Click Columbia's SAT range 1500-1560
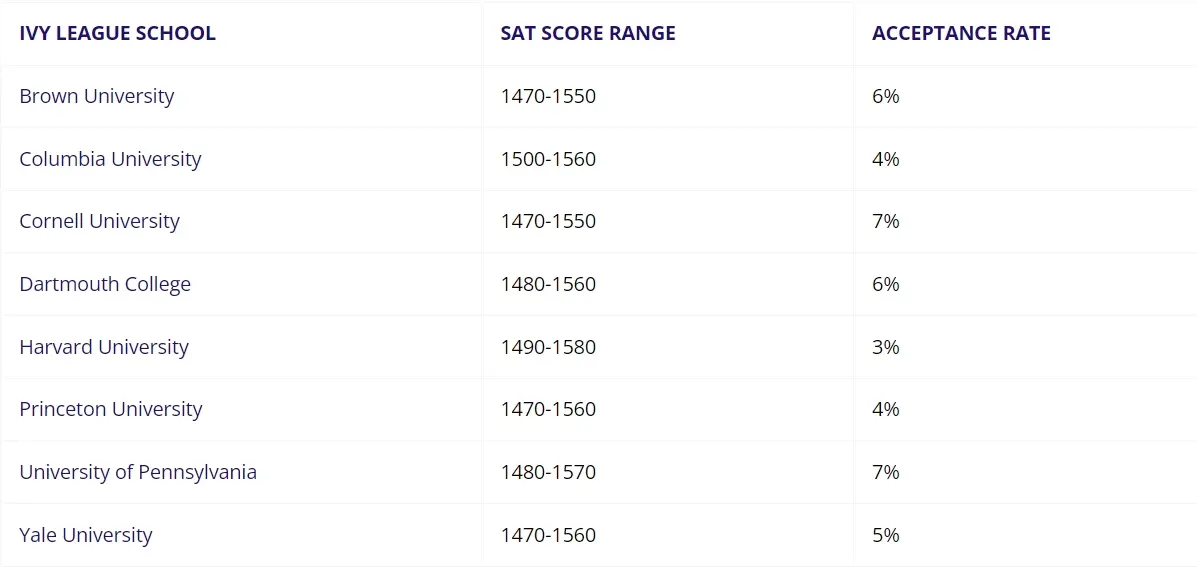This screenshot has height=568, width=1197. coord(548,159)
